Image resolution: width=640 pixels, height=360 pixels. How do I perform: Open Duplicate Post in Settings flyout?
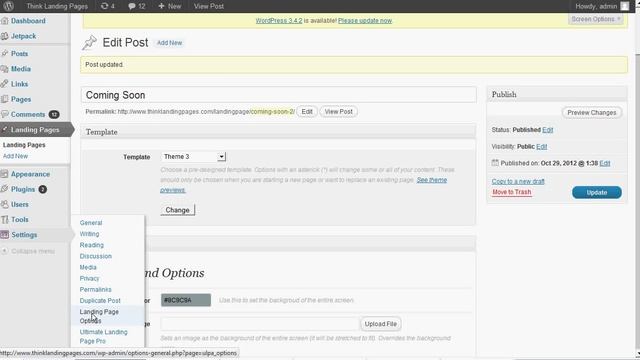100,300
